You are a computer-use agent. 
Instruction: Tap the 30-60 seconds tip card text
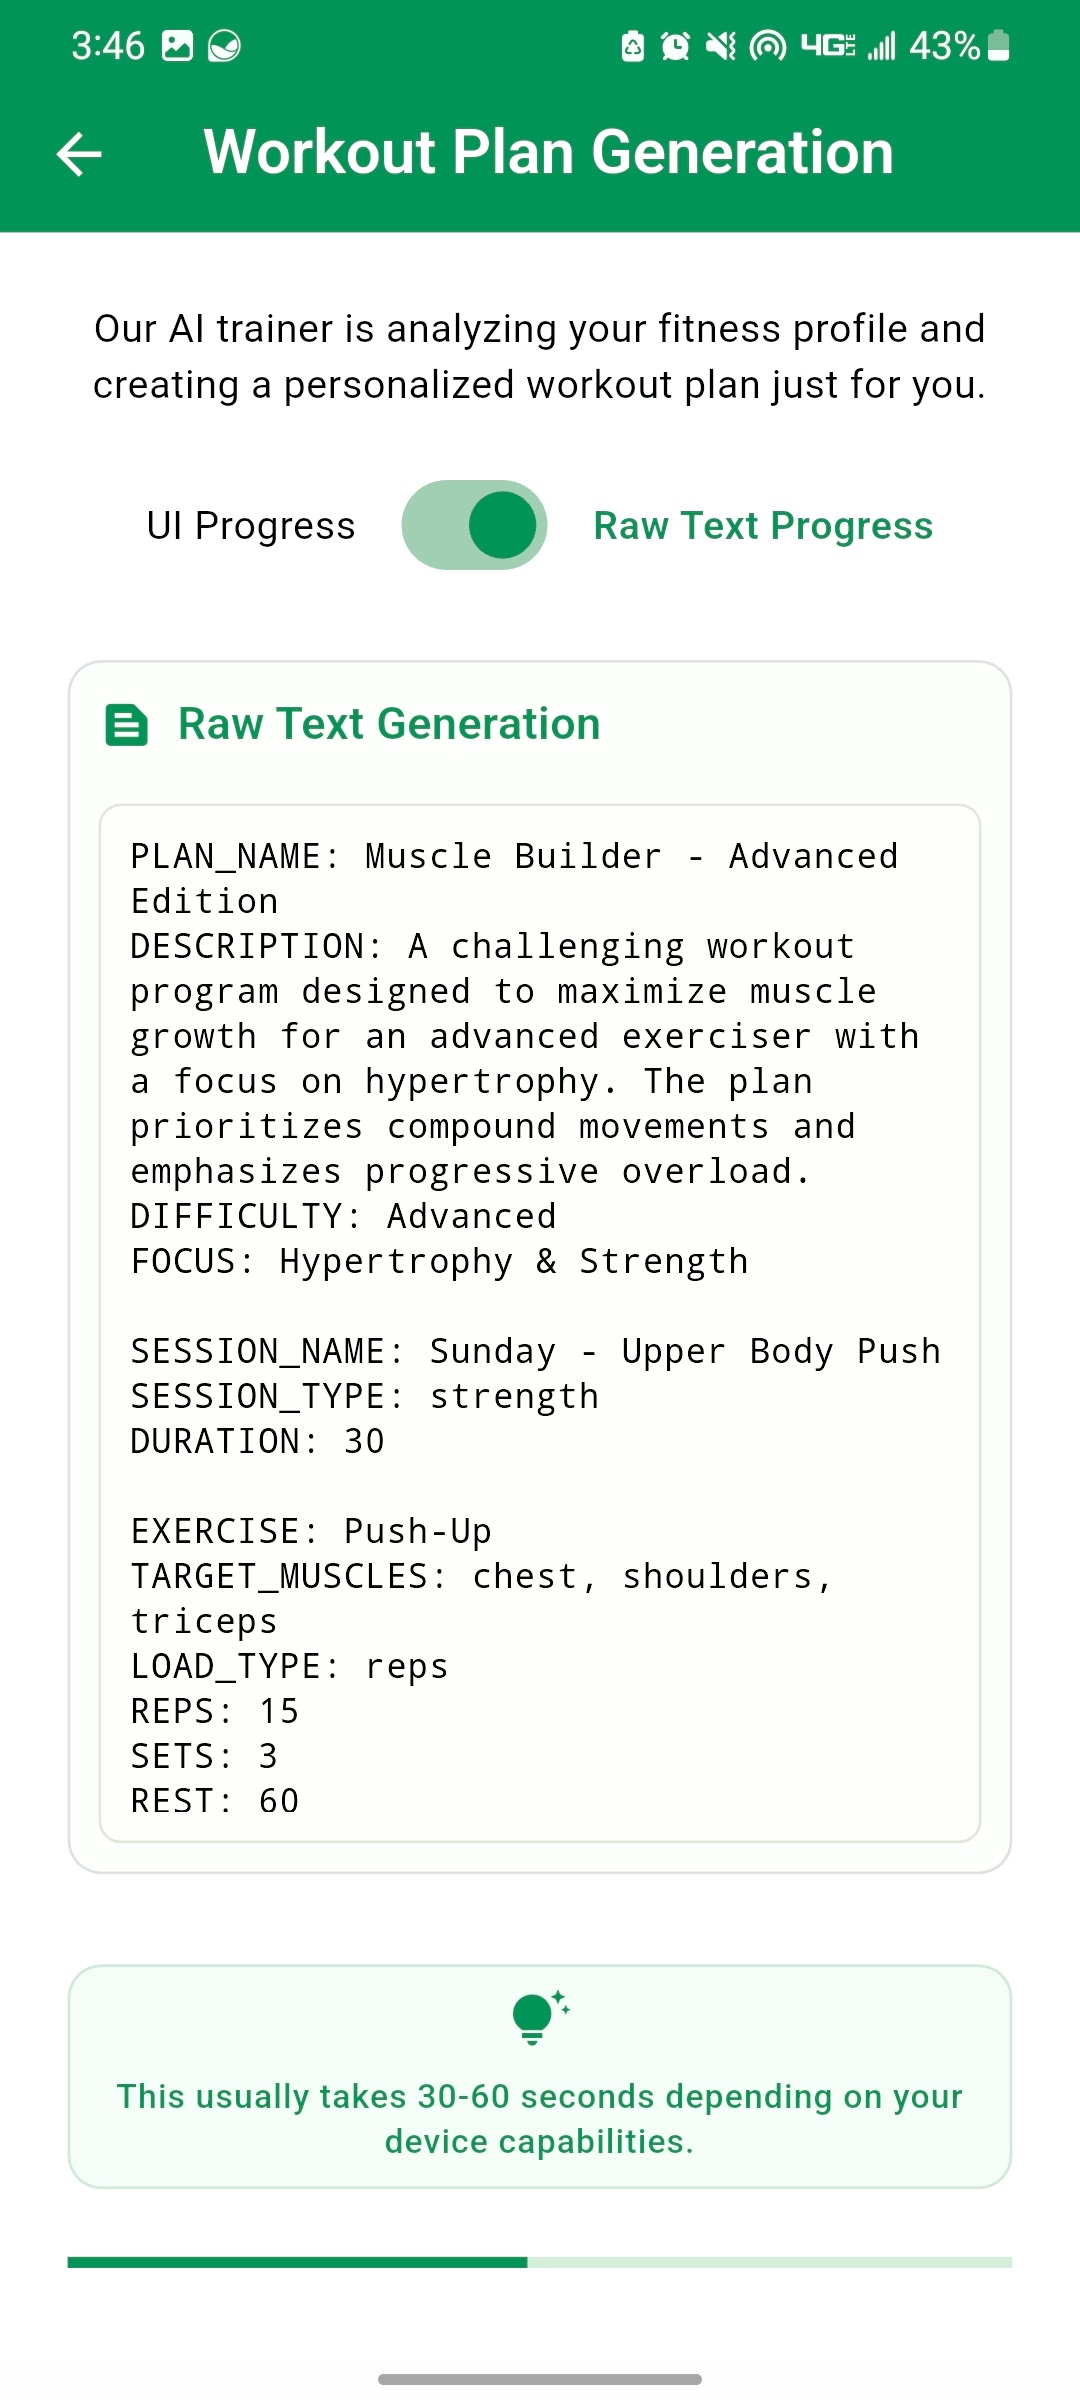click(540, 2118)
